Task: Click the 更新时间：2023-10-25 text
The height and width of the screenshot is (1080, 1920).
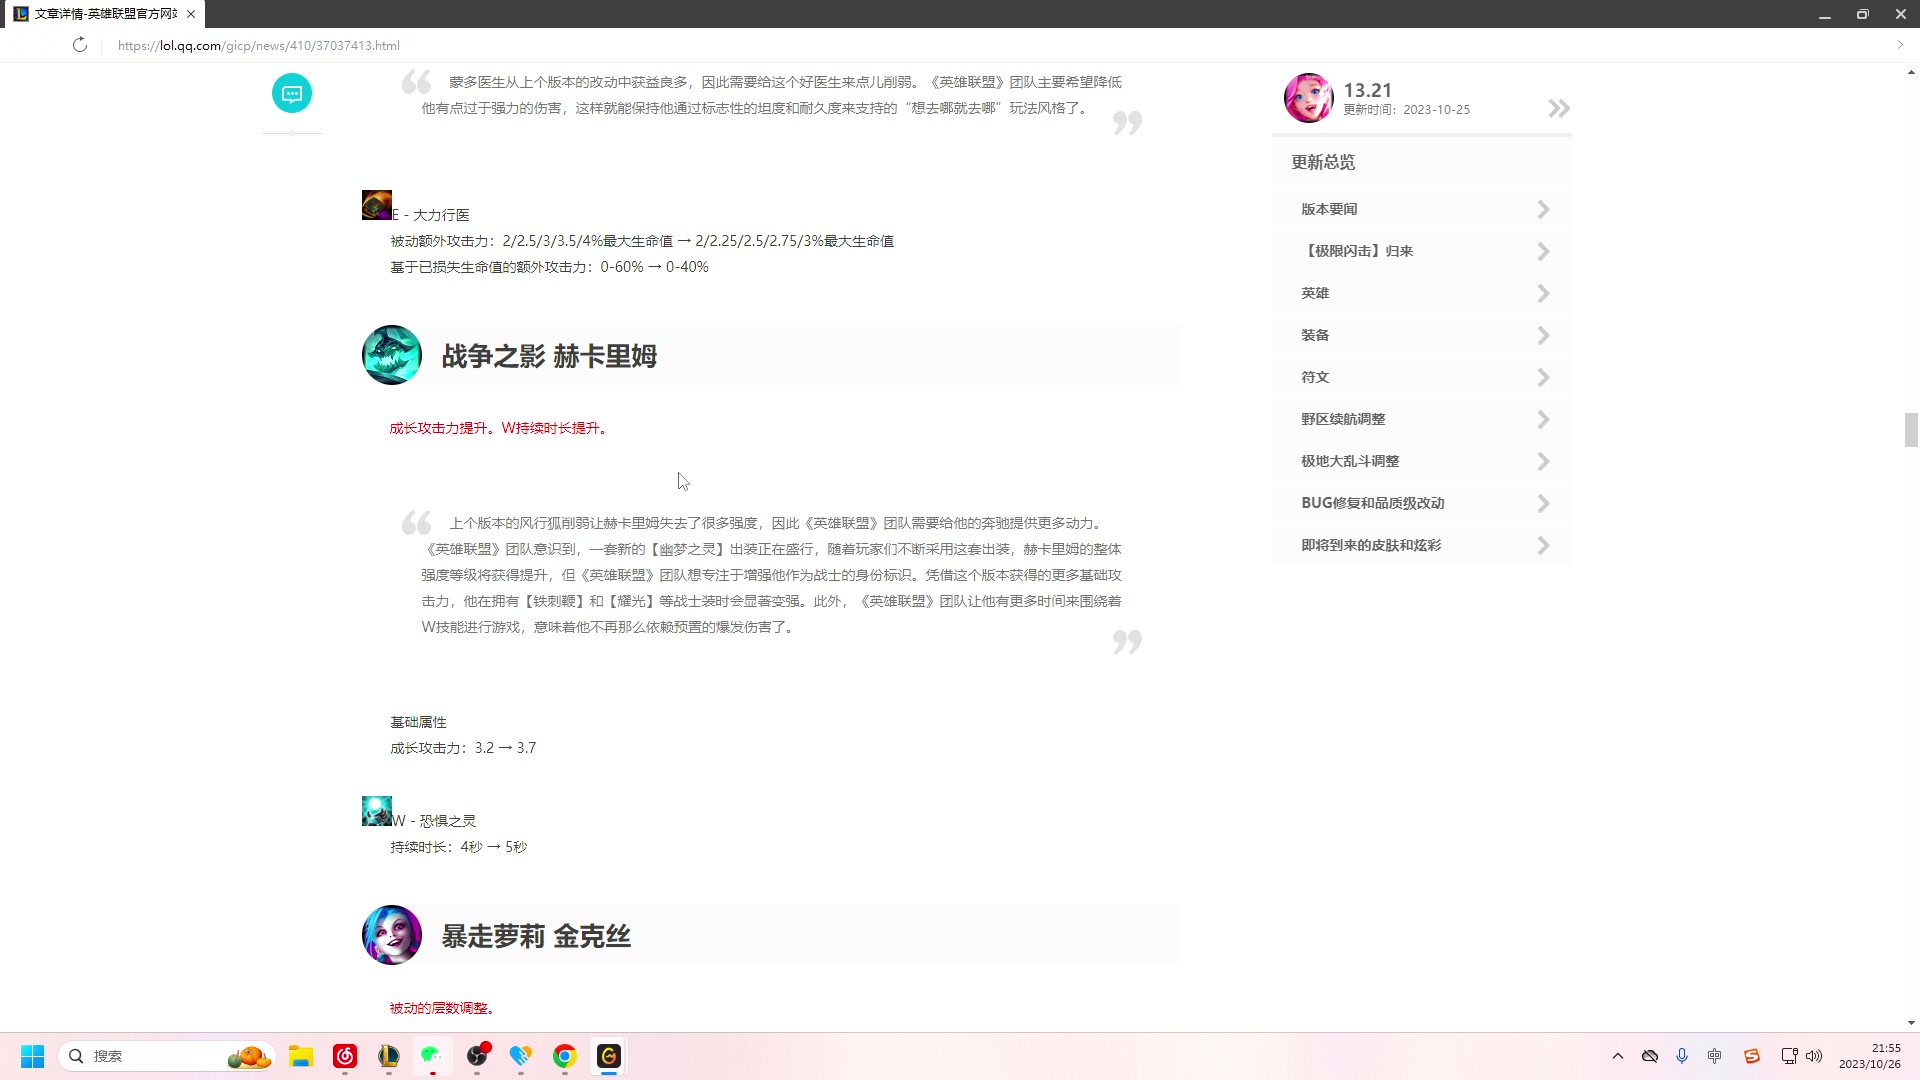Action: (x=1406, y=110)
